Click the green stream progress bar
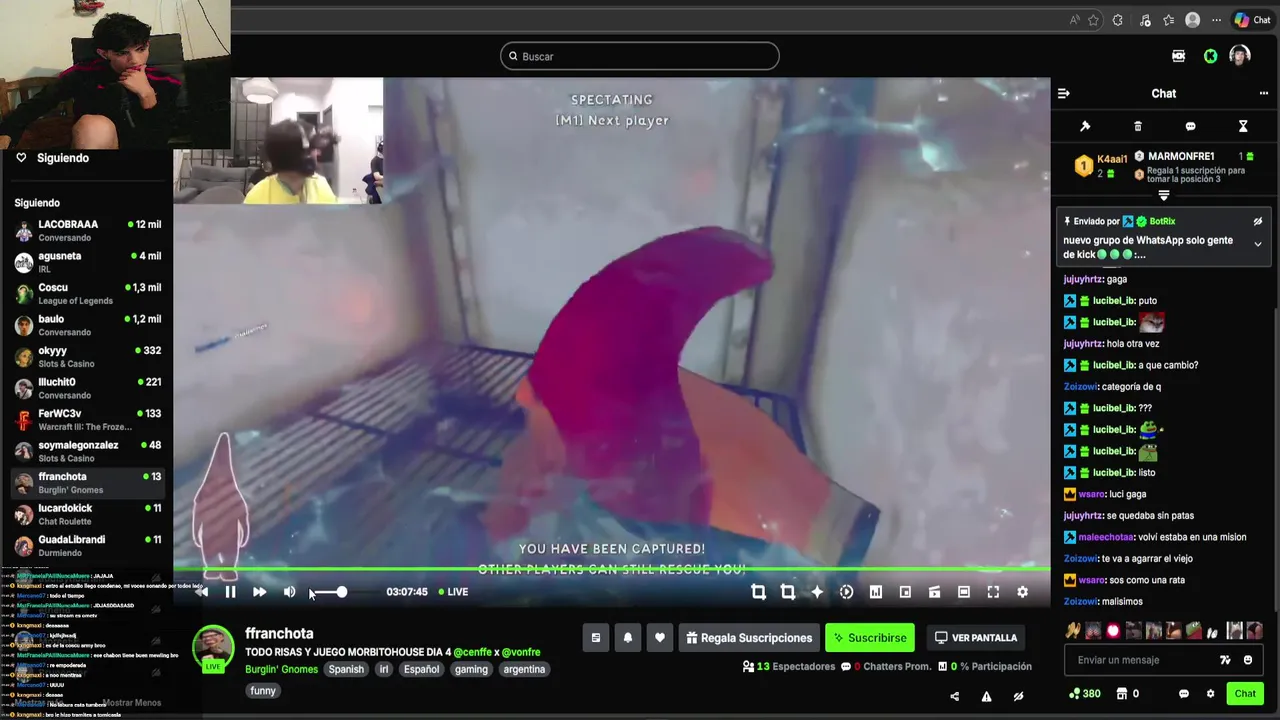The height and width of the screenshot is (720, 1280). pos(612,571)
